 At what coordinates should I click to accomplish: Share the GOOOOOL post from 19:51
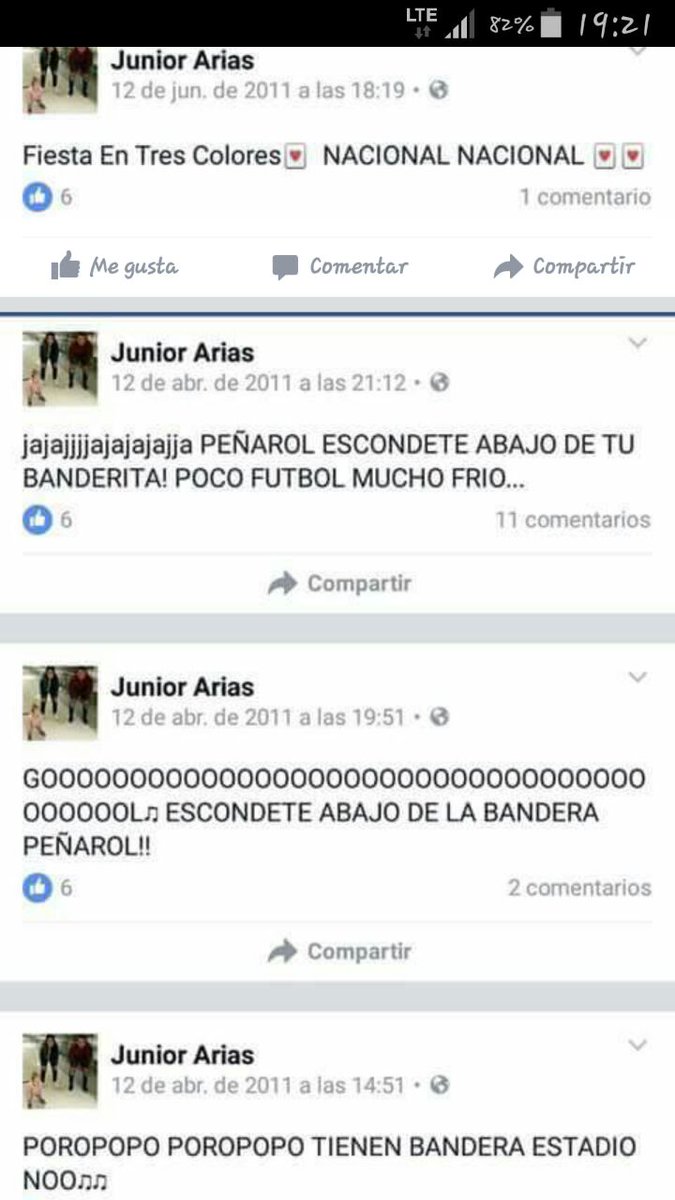pos(339,951)
